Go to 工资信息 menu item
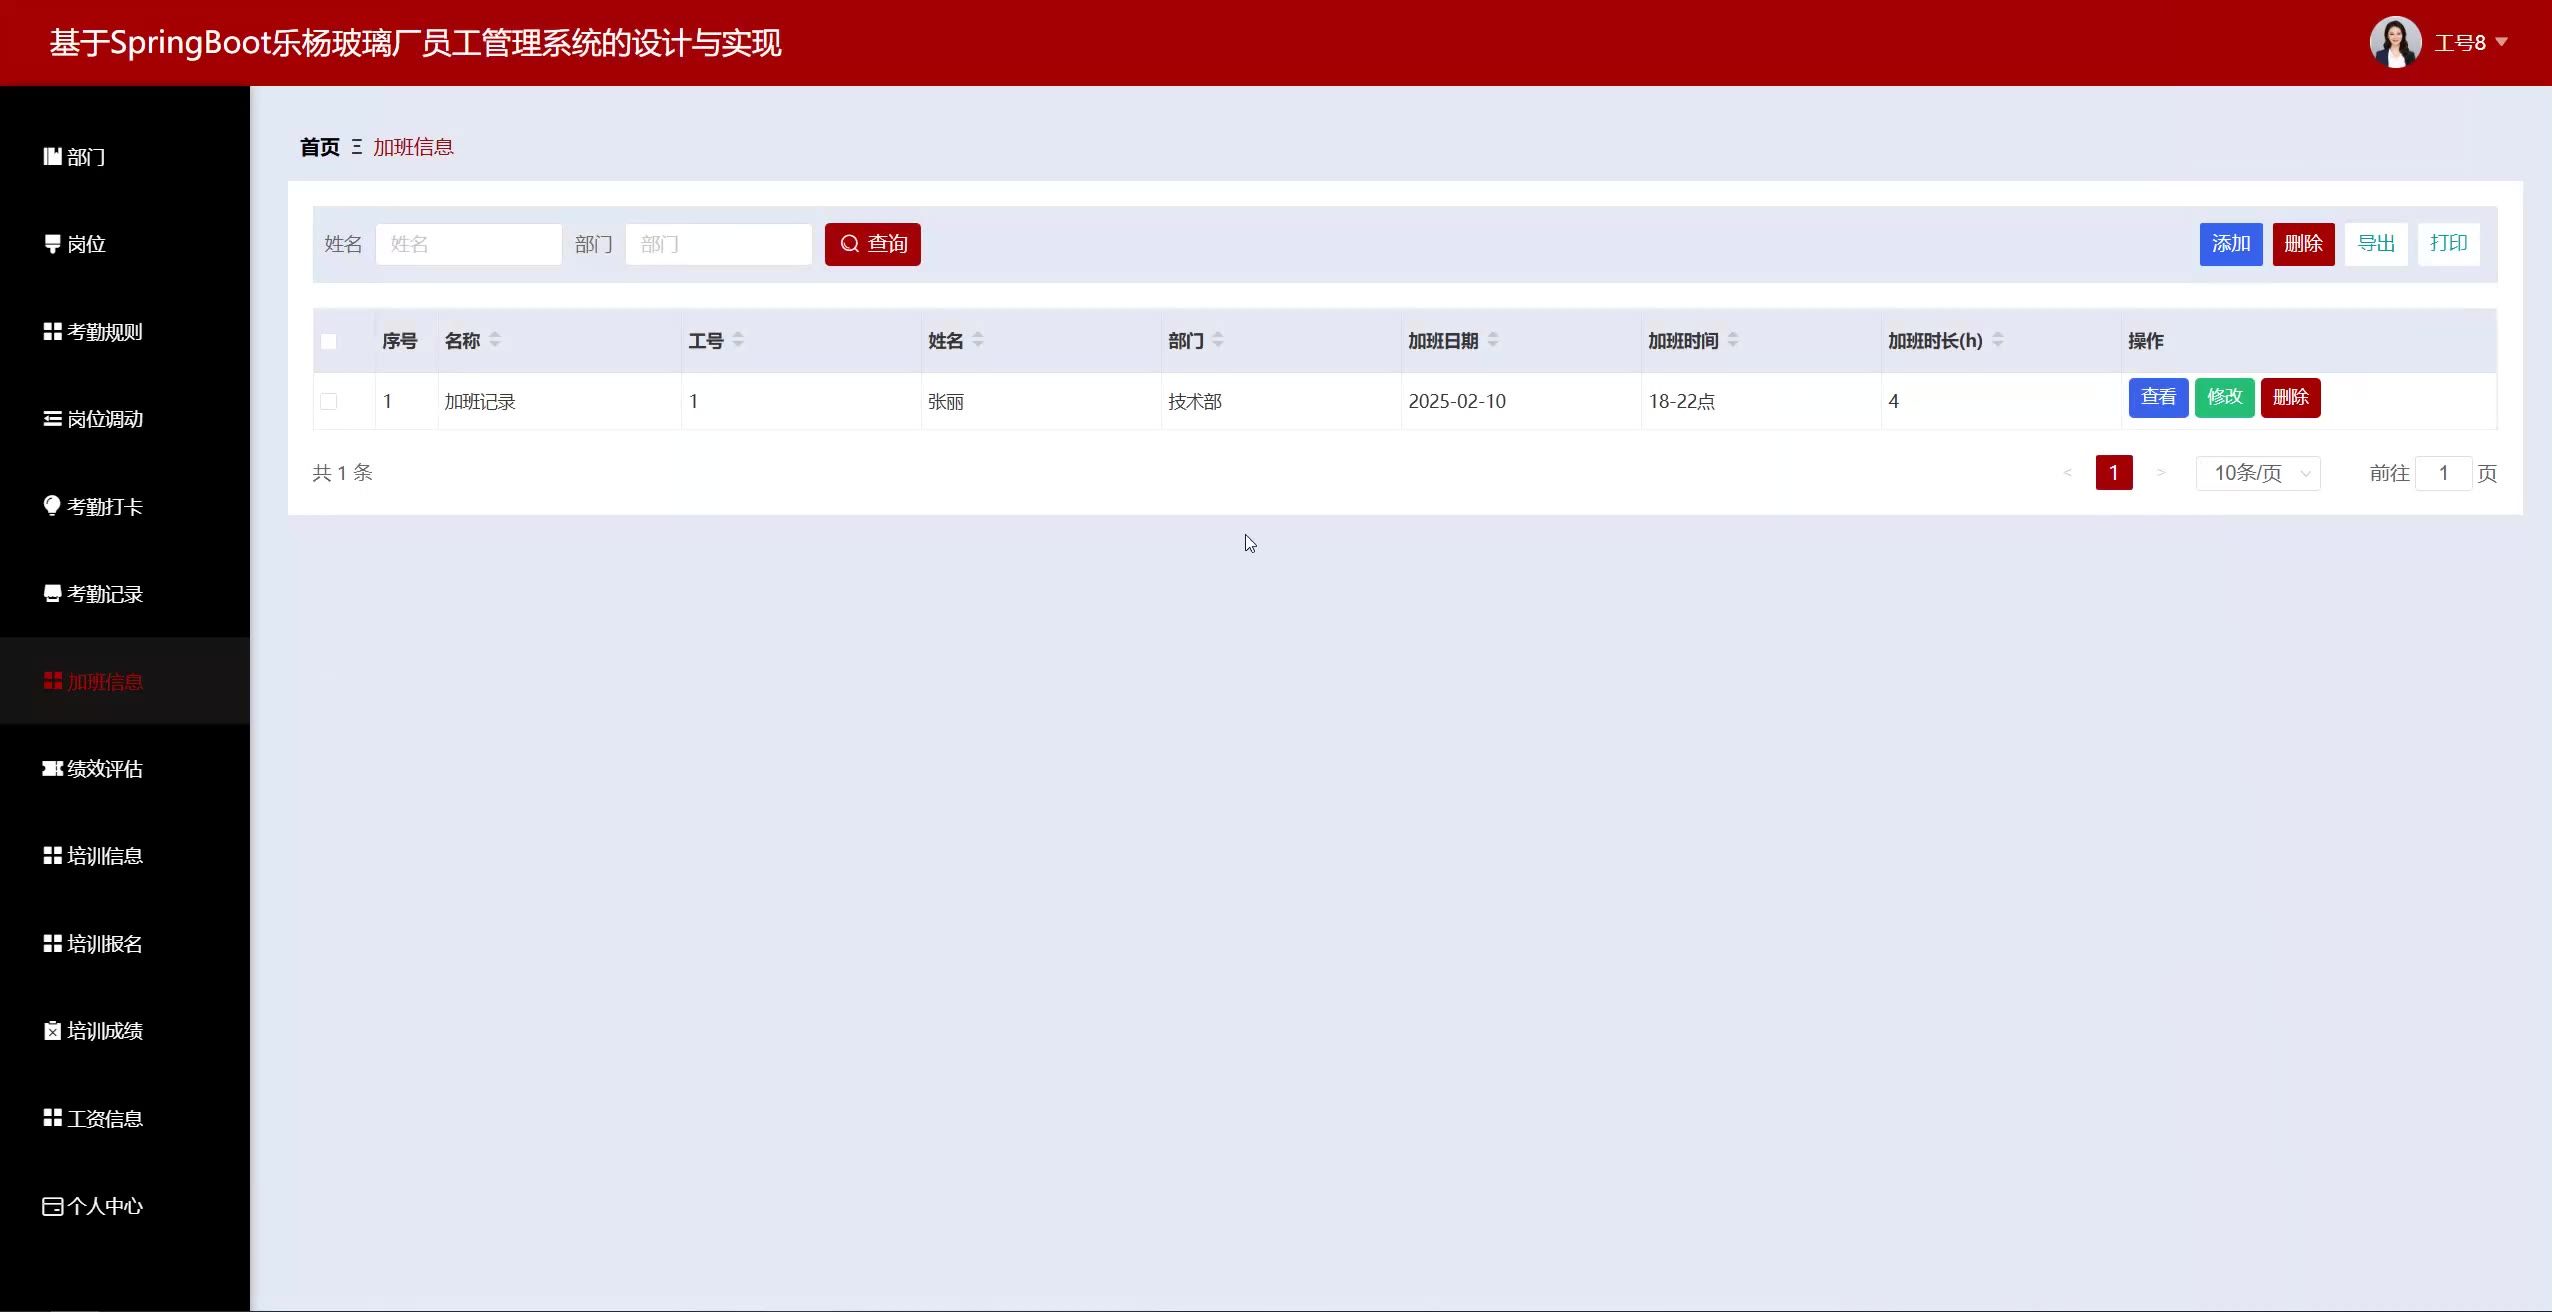Viewport: 2552px width, 1312px height. coord(104,1118)
